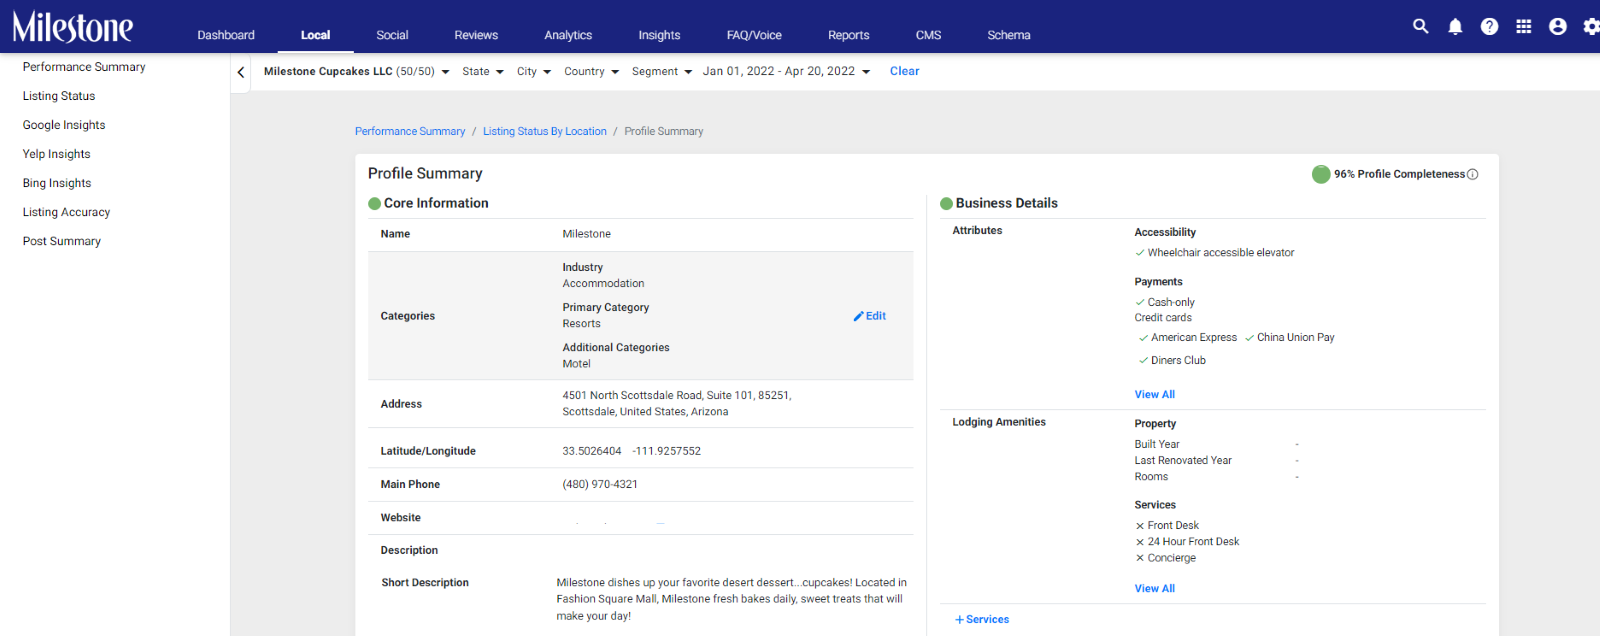Open the City filter dropdown
The width and height of the screenshot is (1600, 636).
[534, 72]
